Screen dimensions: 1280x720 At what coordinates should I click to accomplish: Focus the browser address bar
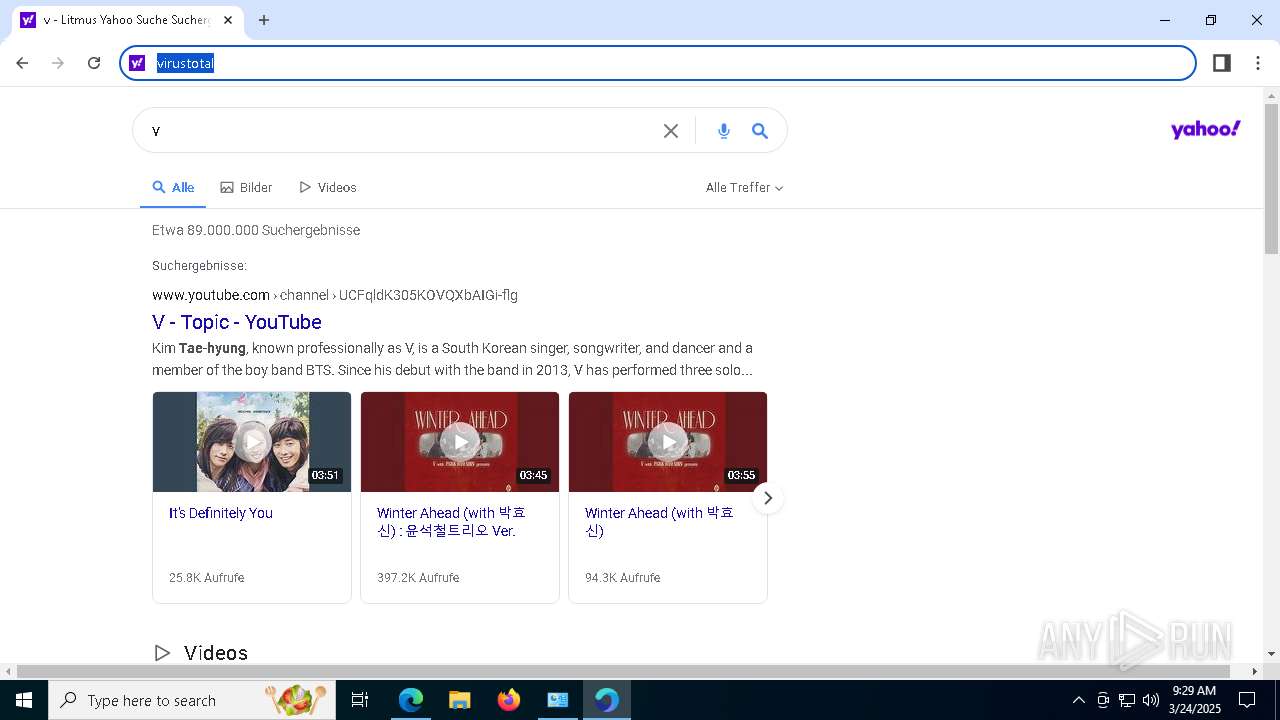pos(658,63)
